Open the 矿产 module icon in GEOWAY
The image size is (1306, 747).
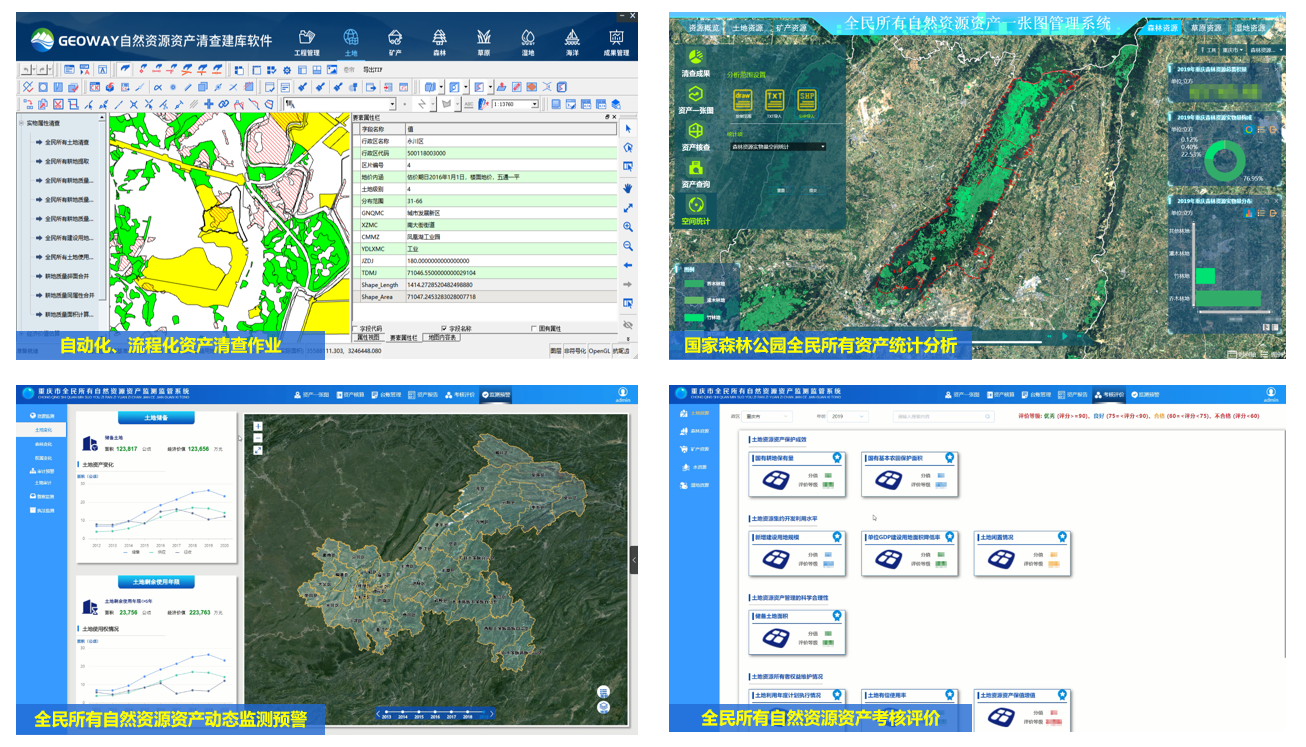click(395, 41)
